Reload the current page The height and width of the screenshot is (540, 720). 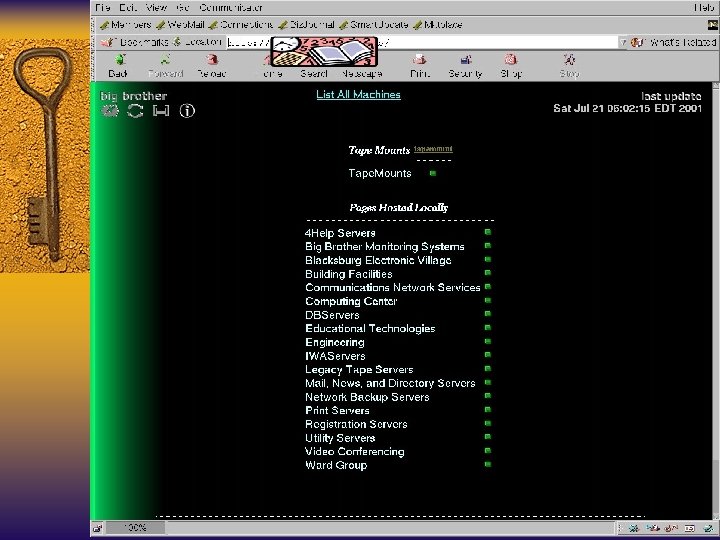212,66
